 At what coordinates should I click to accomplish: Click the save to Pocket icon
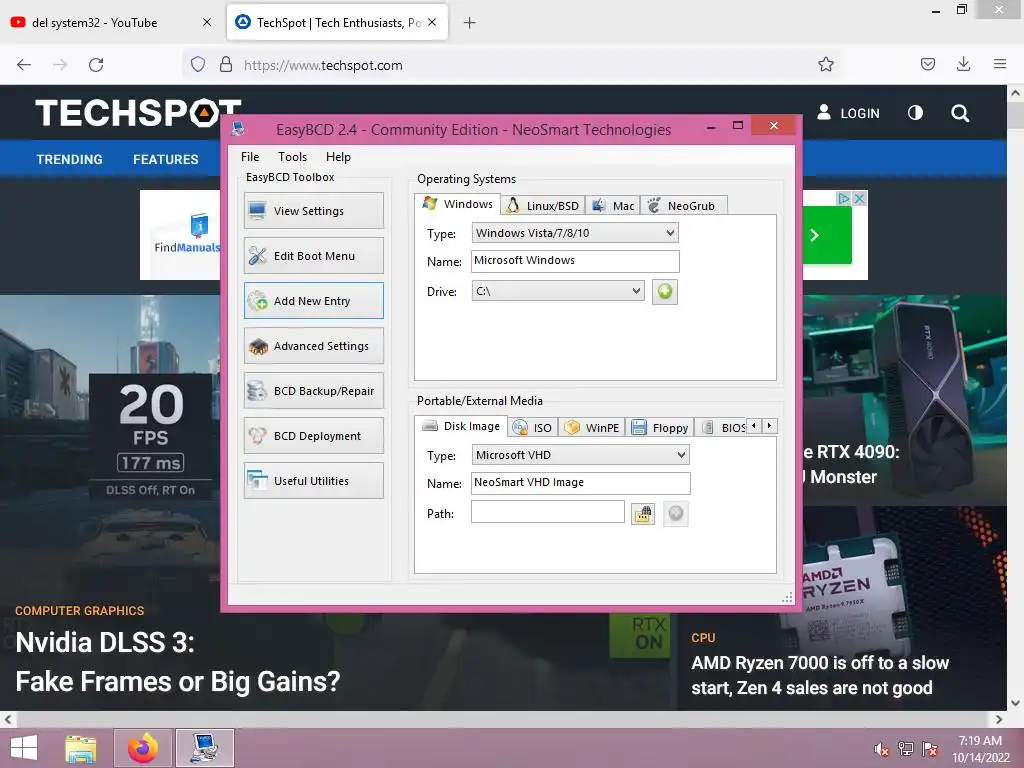pos(927,64)
